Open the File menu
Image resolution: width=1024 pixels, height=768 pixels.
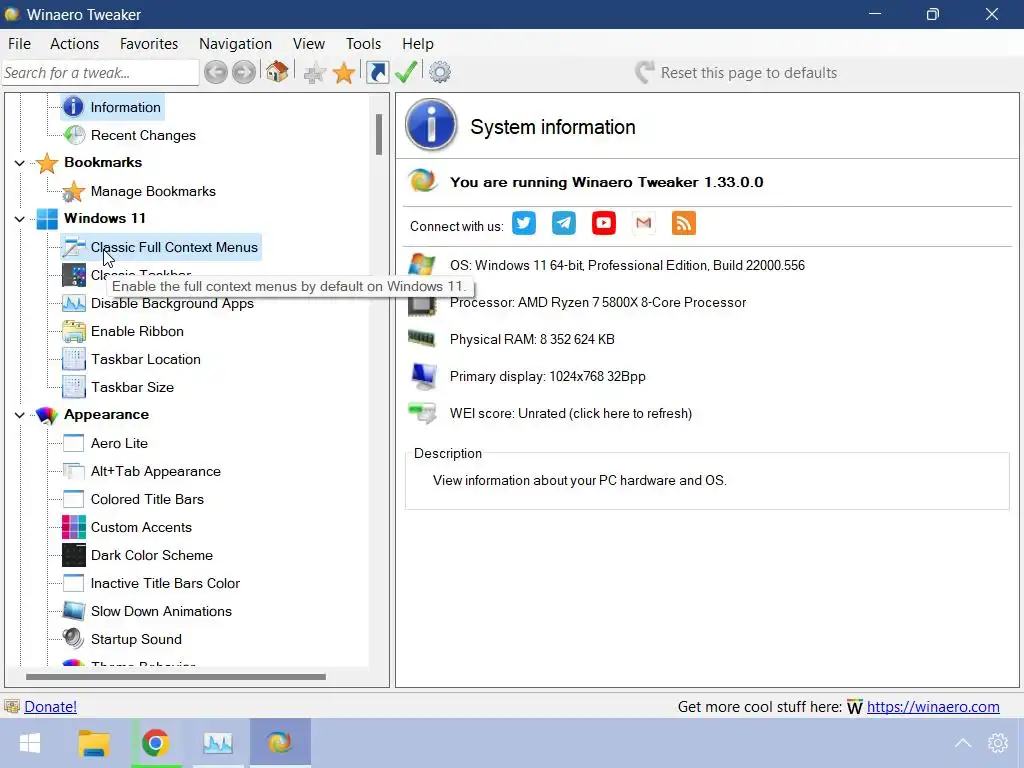(19, 44)
